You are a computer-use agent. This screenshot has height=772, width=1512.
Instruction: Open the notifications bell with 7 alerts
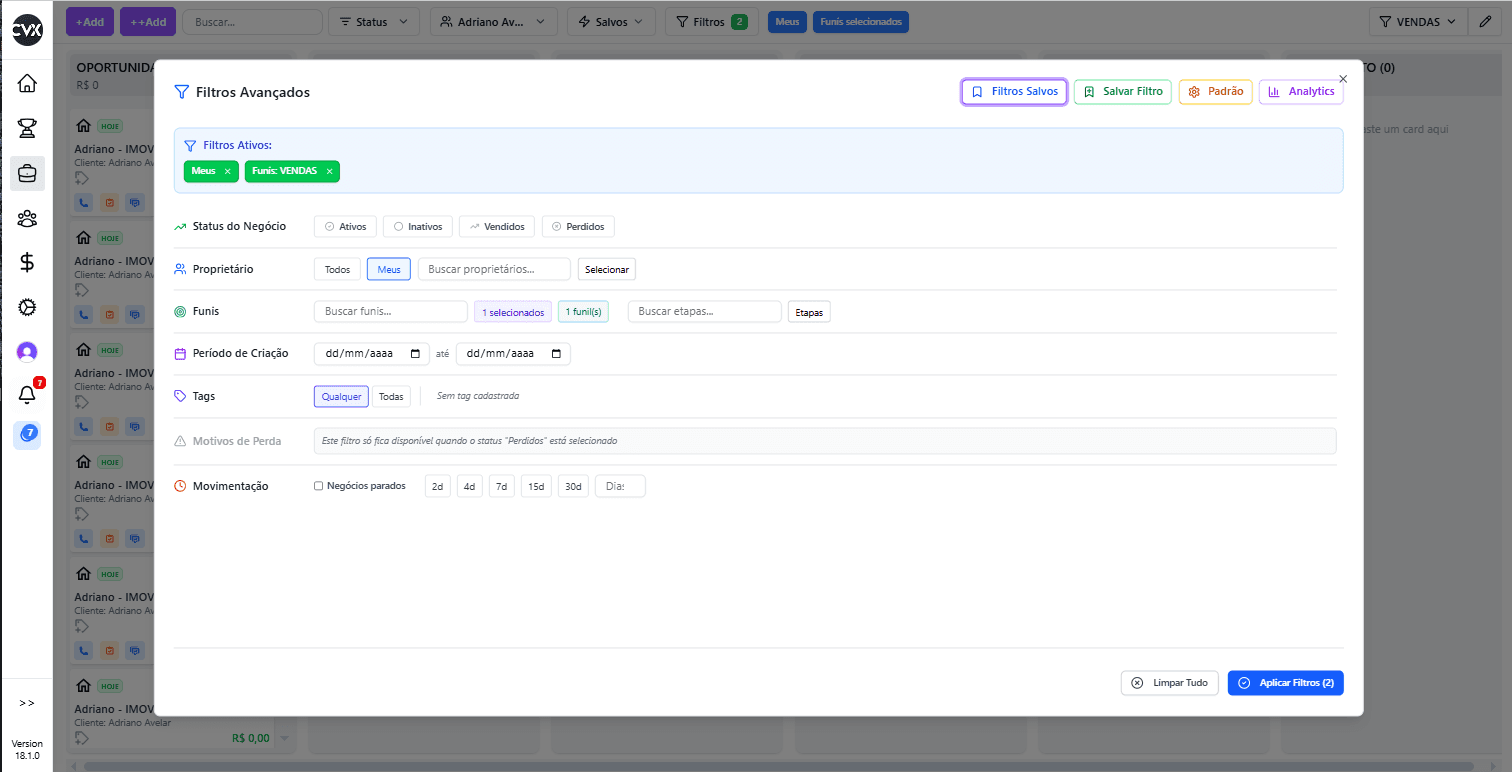pos(27,395)
